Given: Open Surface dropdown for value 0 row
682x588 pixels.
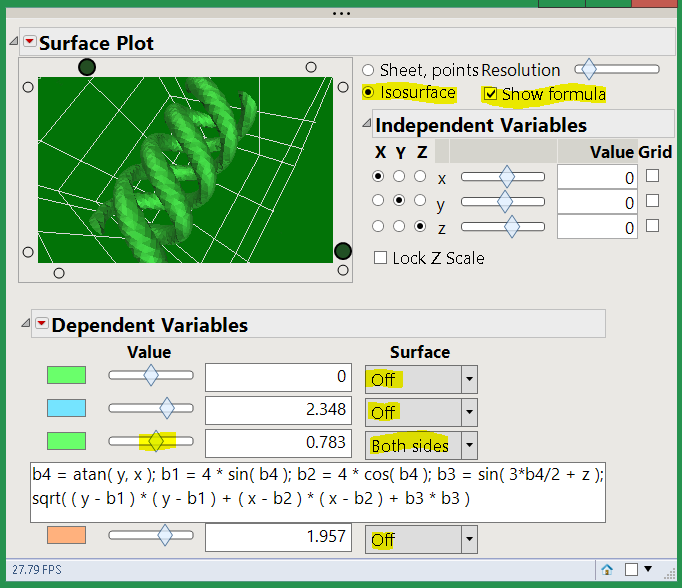Looking at the screenshot, I should [x=421, y=379].
